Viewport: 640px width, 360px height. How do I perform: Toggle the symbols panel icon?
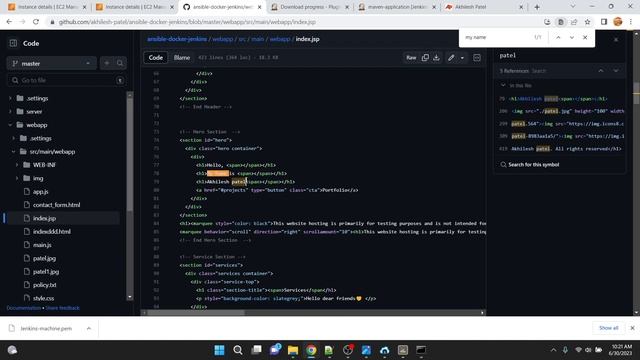click(477, 58)
